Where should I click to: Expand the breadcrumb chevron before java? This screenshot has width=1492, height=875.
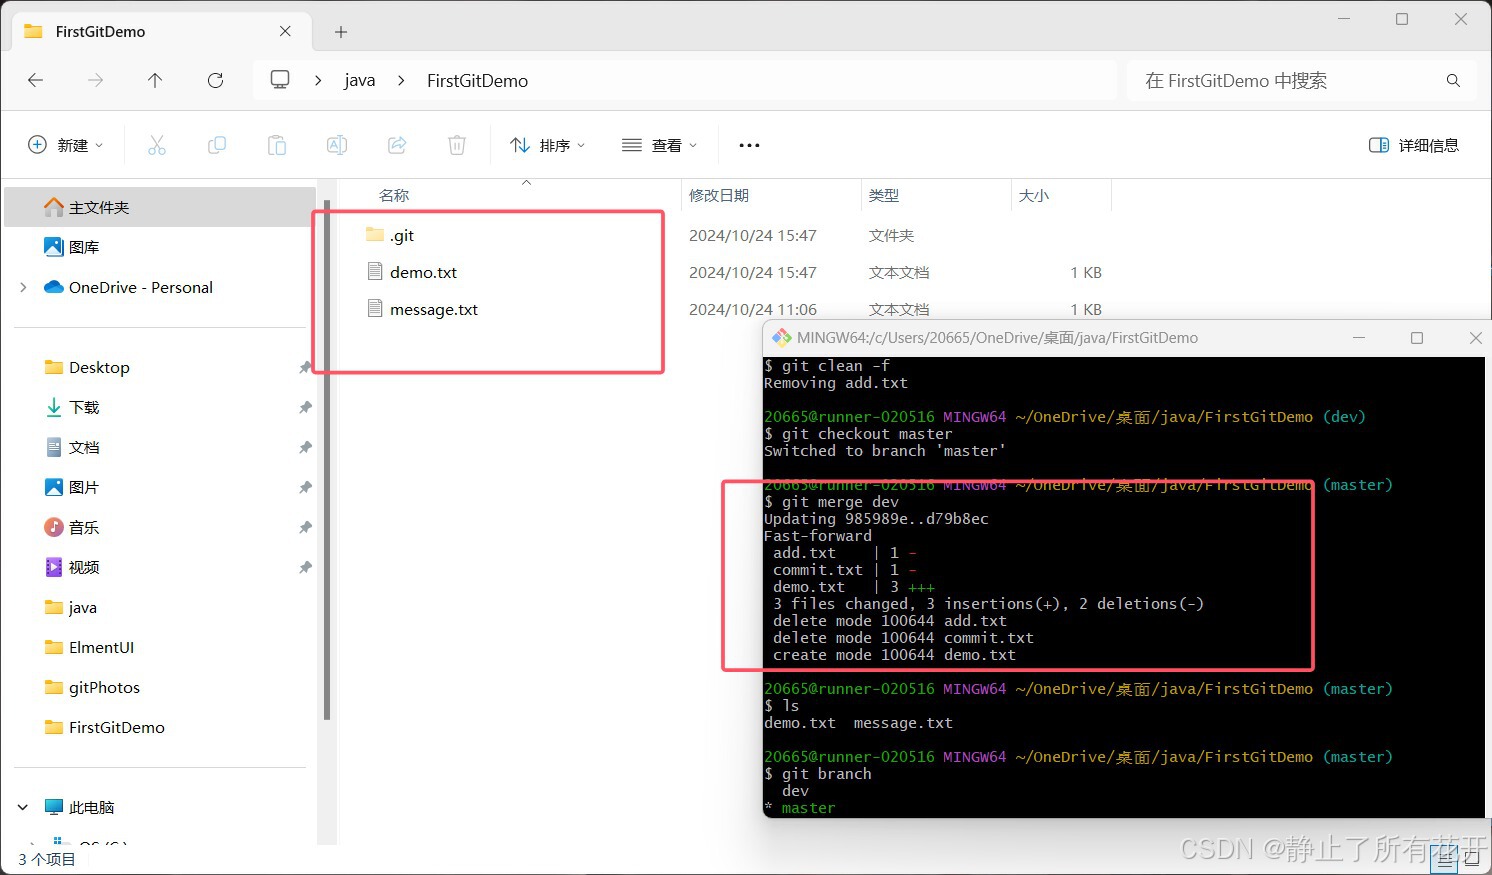click(318, 80)
